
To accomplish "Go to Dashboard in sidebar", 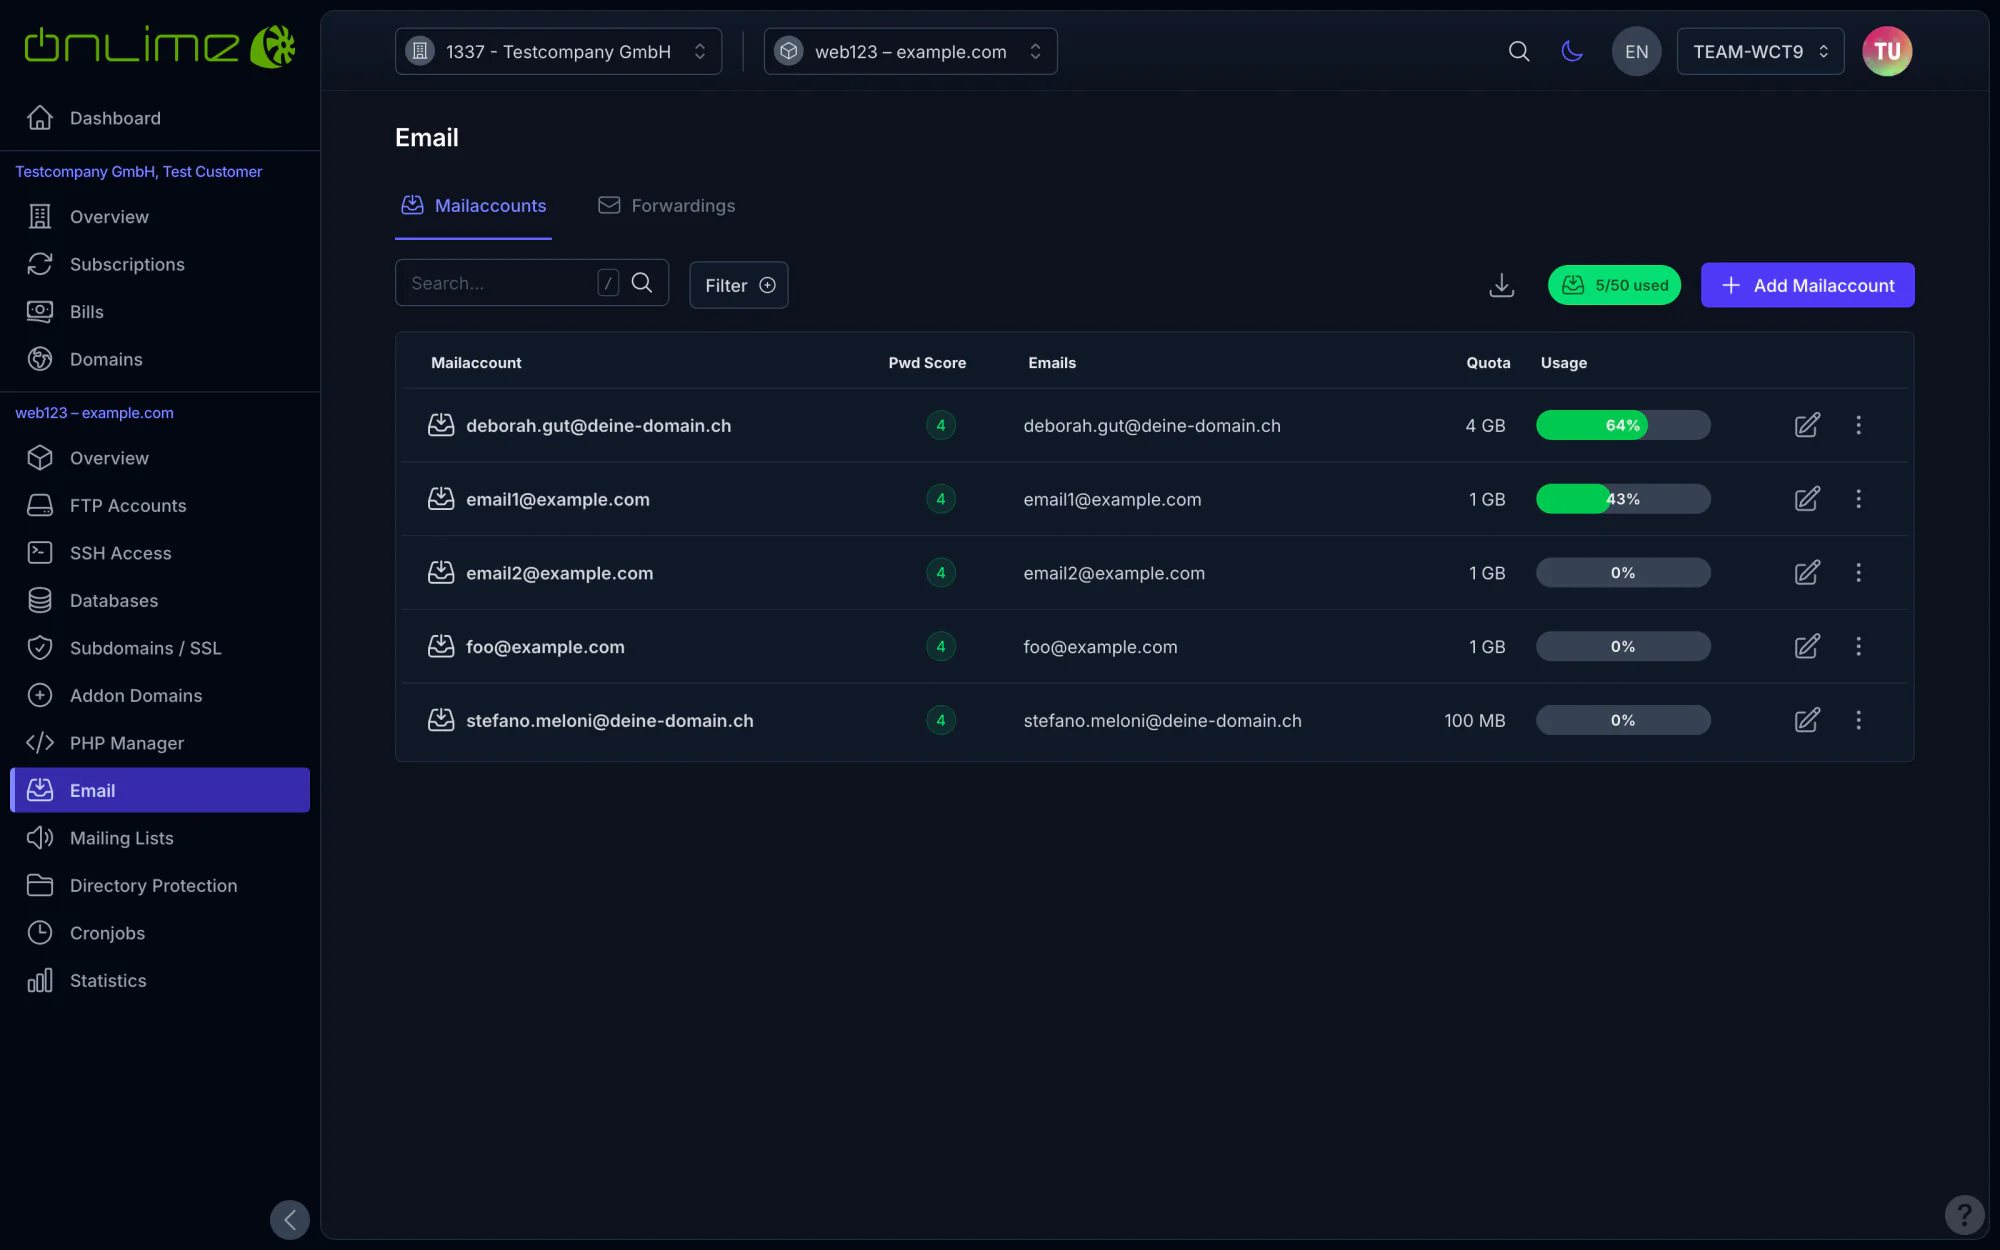I will [160, 118].
